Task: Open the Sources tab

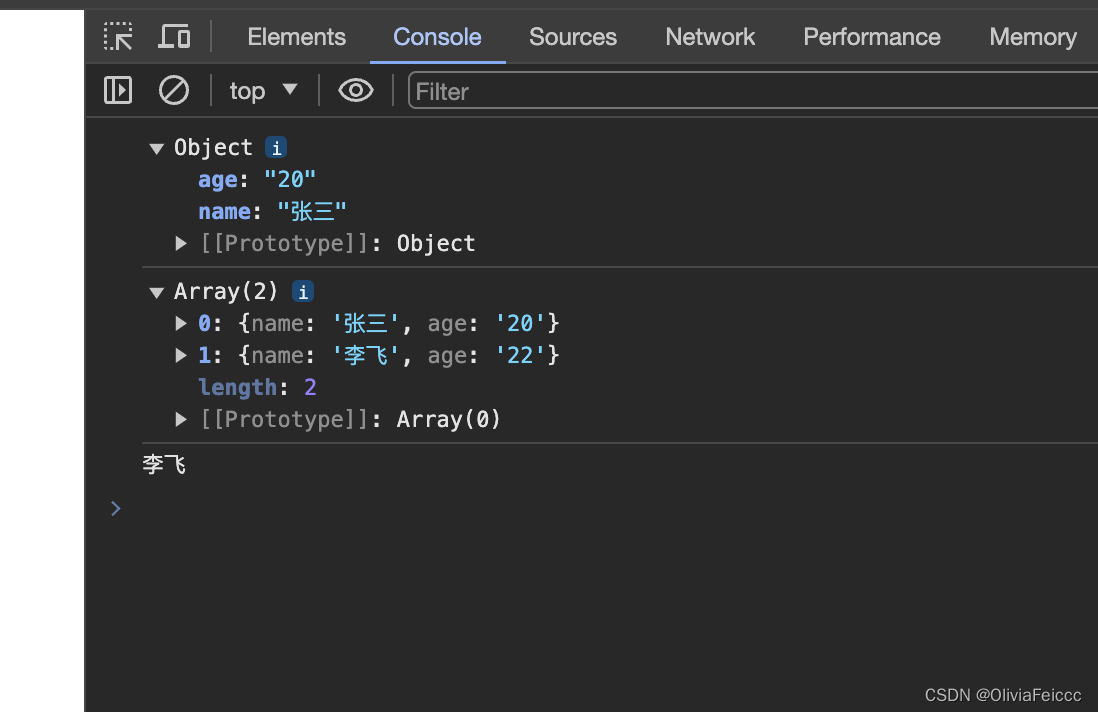Action: click(573, 37)
